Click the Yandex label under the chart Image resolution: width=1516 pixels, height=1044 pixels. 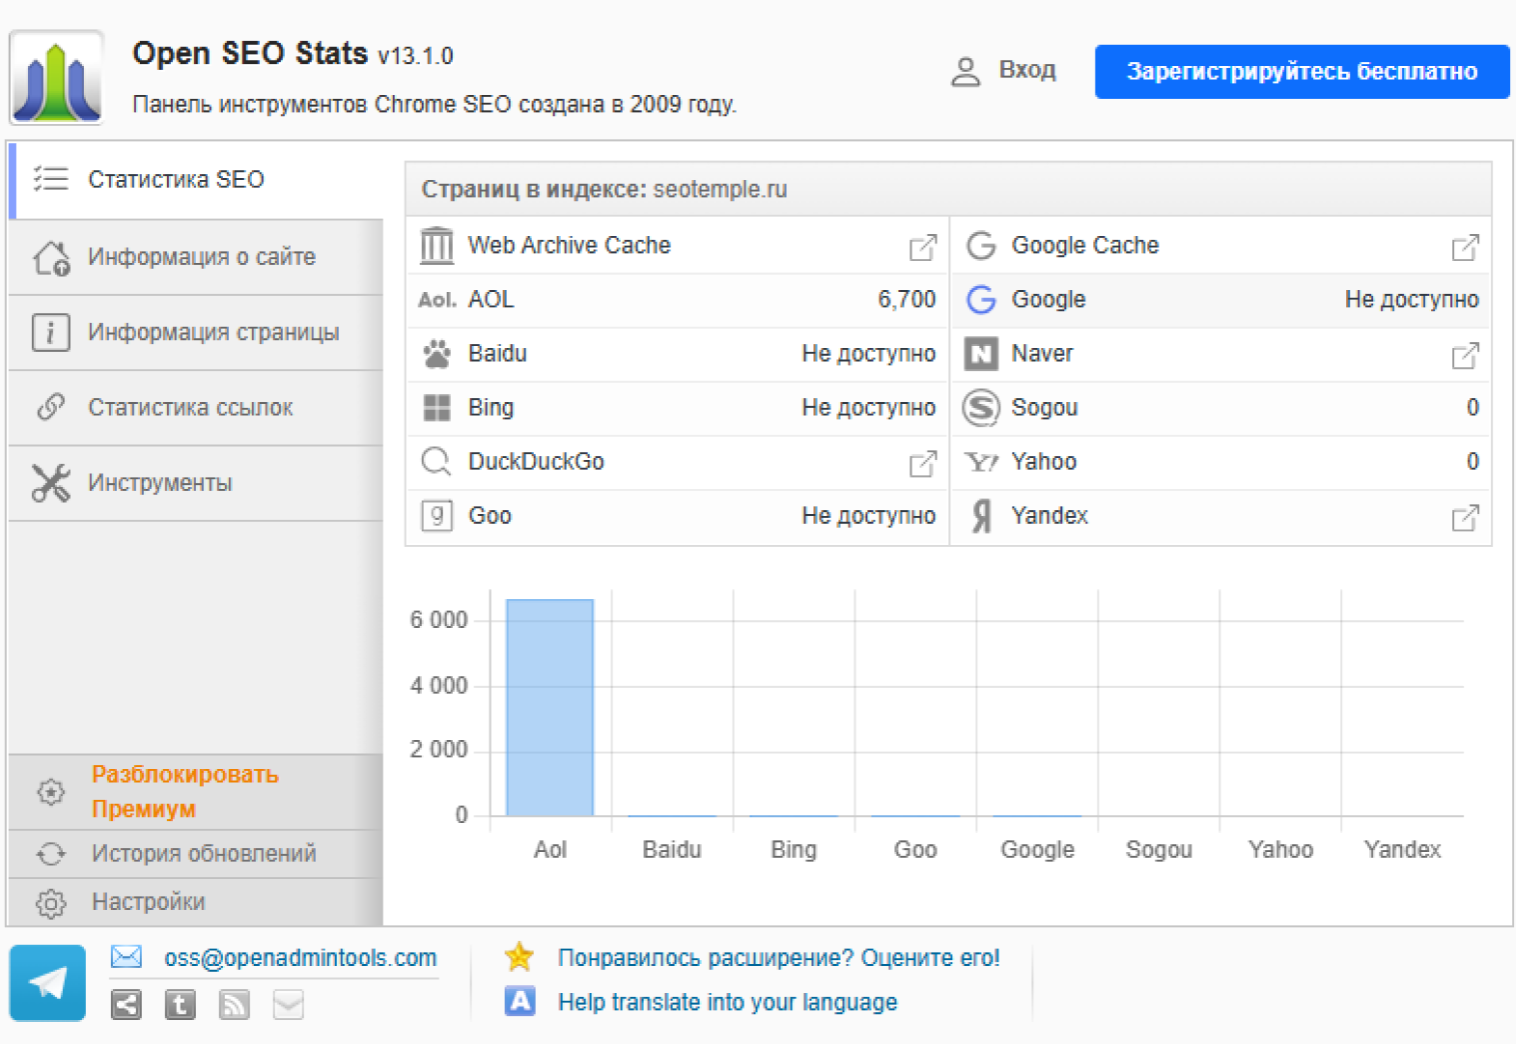[1402, 850]
